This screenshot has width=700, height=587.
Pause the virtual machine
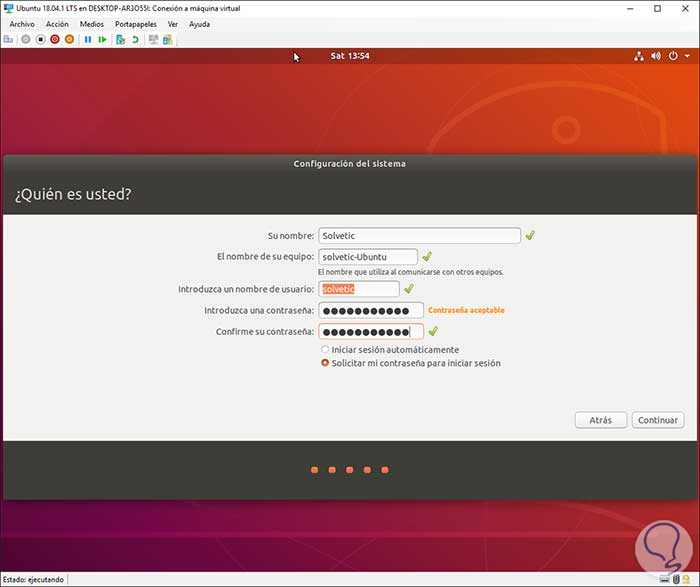click(88, 40)
